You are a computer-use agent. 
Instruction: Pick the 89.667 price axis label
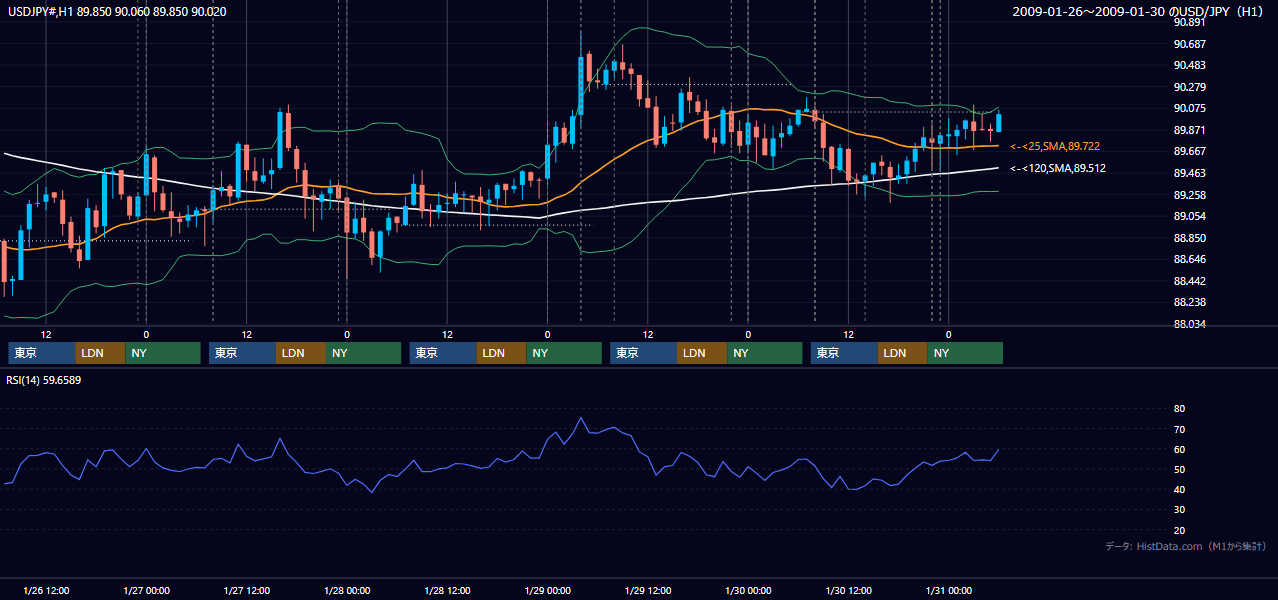point(1189,151)
